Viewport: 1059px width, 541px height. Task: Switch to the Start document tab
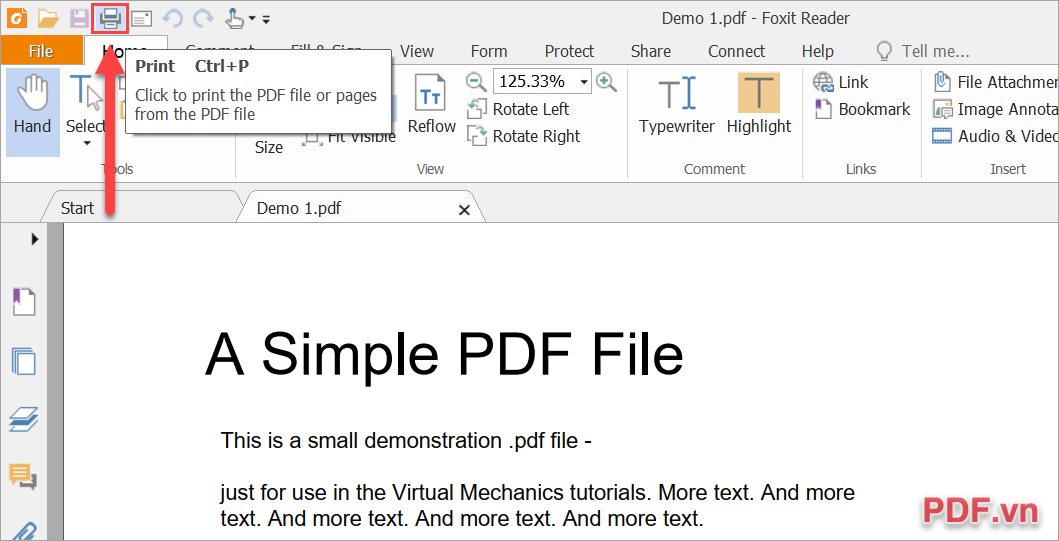pos(77,208)
